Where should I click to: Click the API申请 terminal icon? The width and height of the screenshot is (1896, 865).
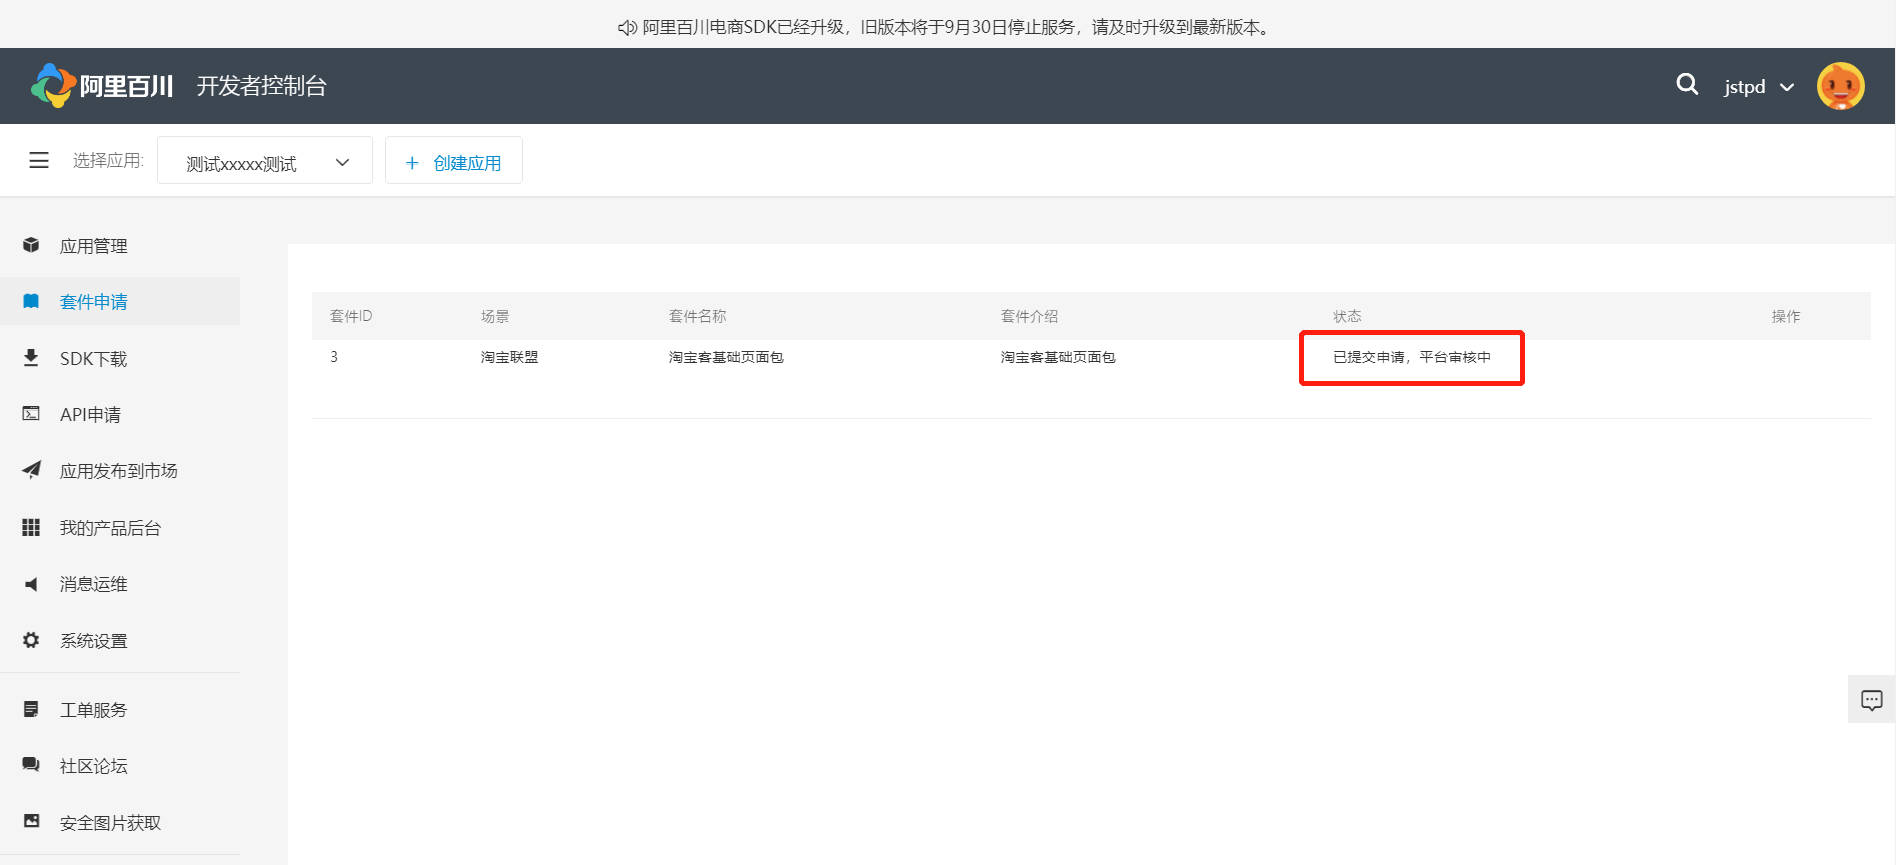click(31, 413)
